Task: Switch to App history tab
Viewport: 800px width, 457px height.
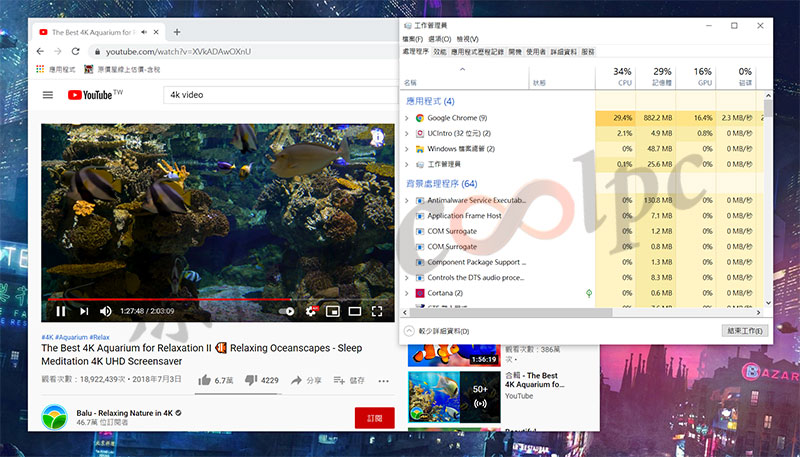Action: 477,52
